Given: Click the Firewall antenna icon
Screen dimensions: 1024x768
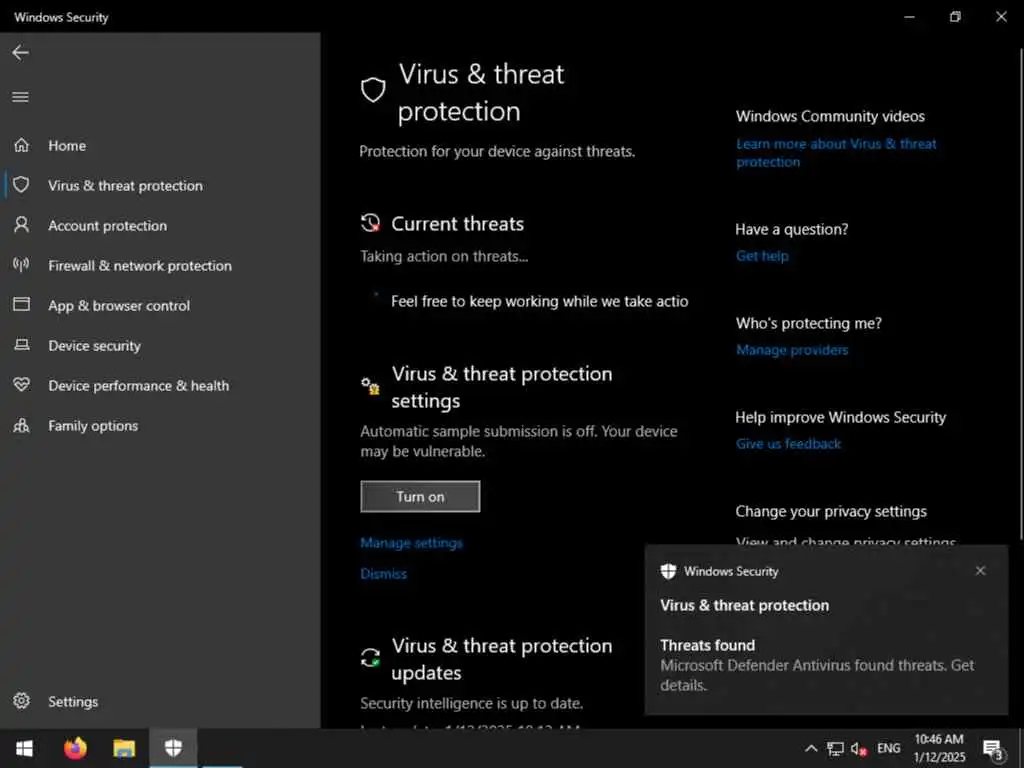Looking at the screenshot, I should pyautogui.click(x=21, y=264).
